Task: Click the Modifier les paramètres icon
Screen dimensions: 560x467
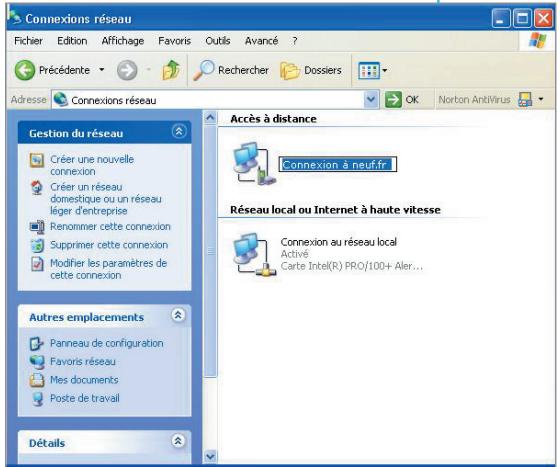Action: click(x=37, y=264)
